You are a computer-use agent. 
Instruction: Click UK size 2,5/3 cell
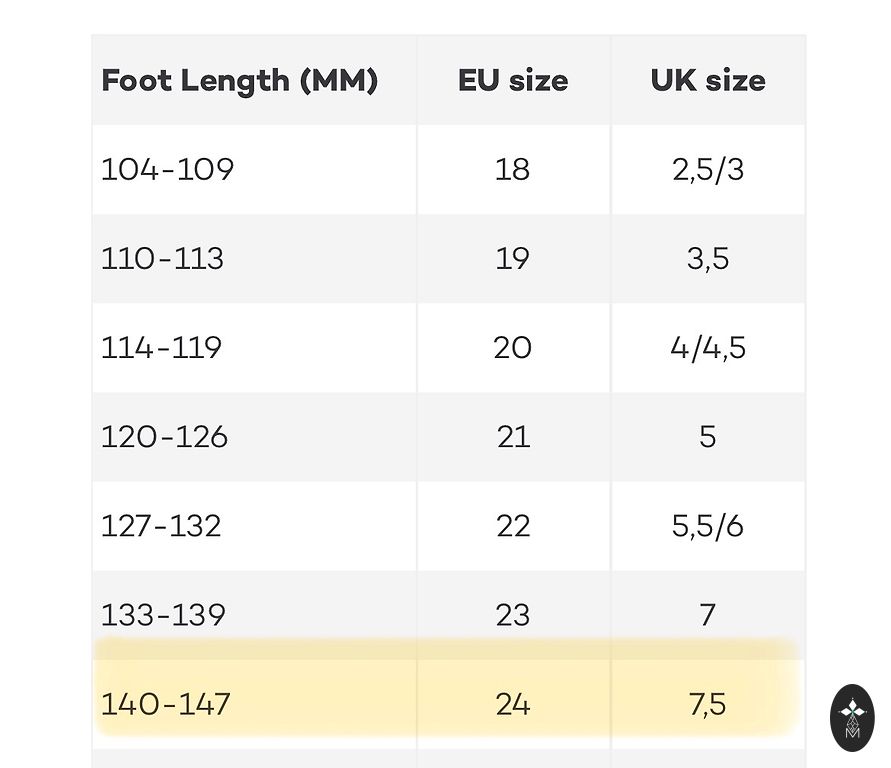click(x=708, y=170)
